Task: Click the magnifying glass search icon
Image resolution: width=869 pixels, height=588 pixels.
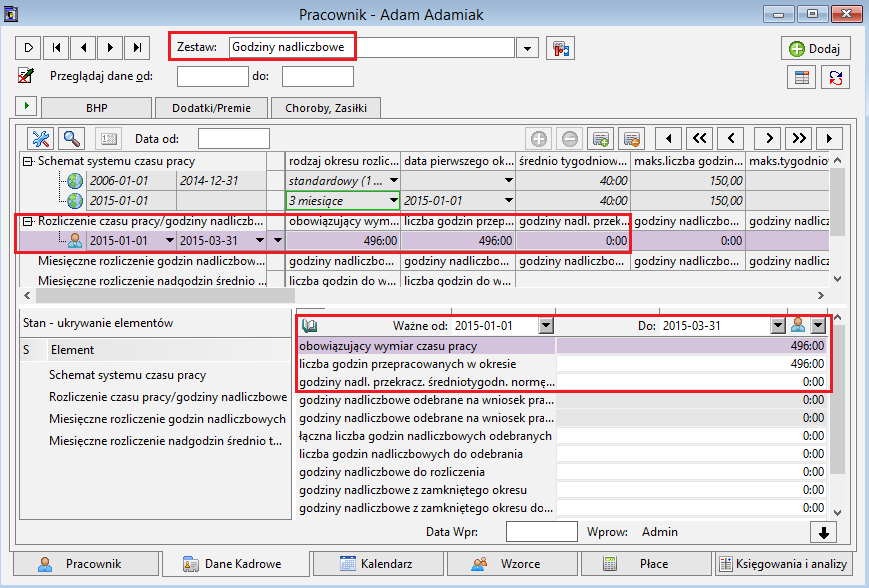Action: pos(71,139)
